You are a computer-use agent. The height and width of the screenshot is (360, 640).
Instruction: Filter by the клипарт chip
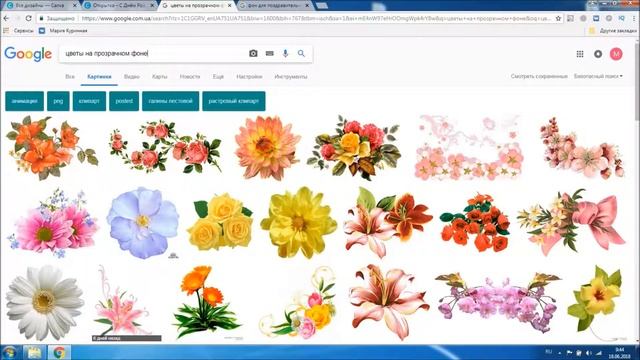pyautogui.click(x=89, y=101)
